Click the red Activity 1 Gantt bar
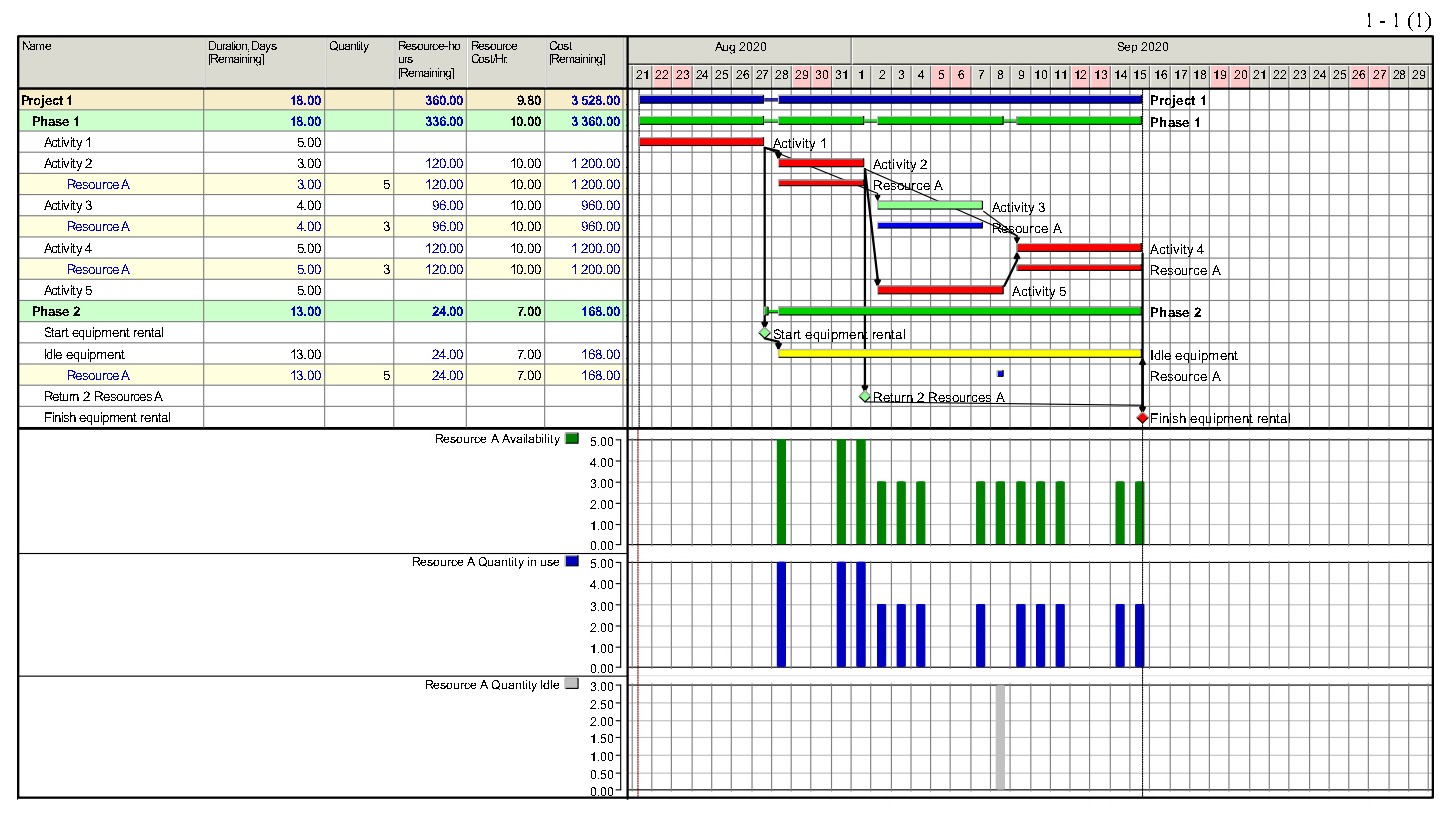The image size is (1455, 813). click(x=701, y=141)
